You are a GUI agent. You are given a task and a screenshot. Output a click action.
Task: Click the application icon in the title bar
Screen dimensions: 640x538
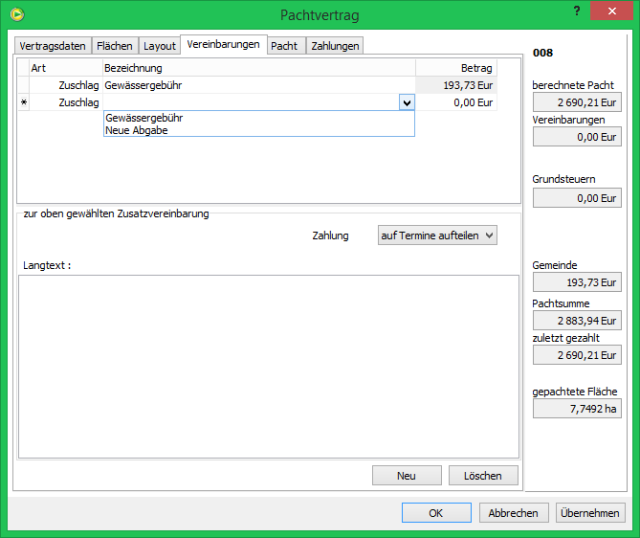click(17, 15)
